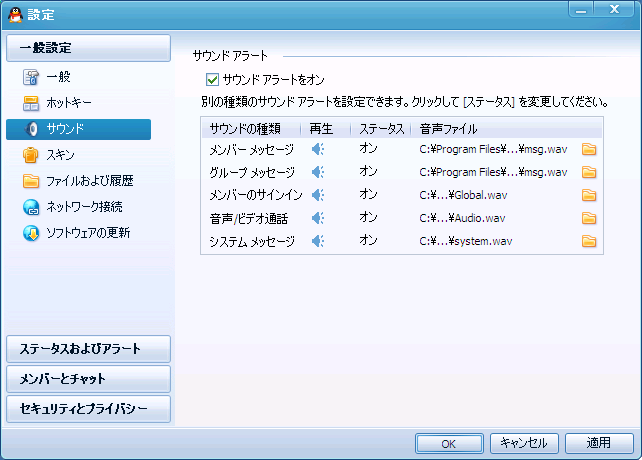Browse folder for グループ メッセージ sound file
Screen dimensions: 642x460
(x=589, y=172)
